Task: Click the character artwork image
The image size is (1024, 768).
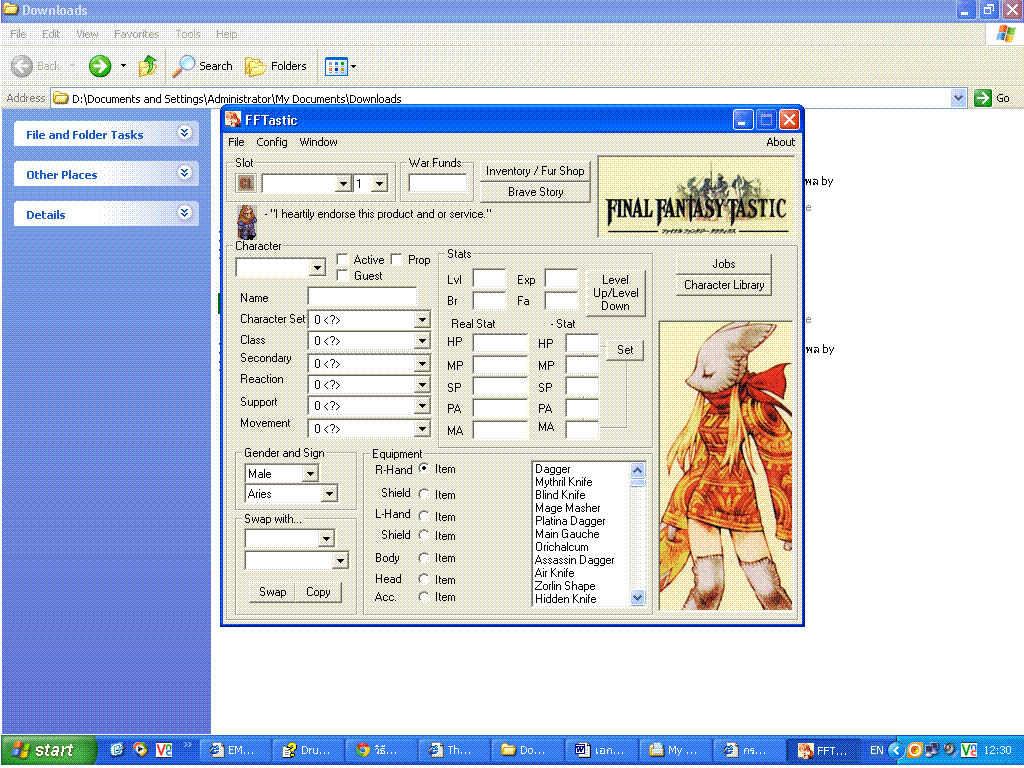Action: 726,466
